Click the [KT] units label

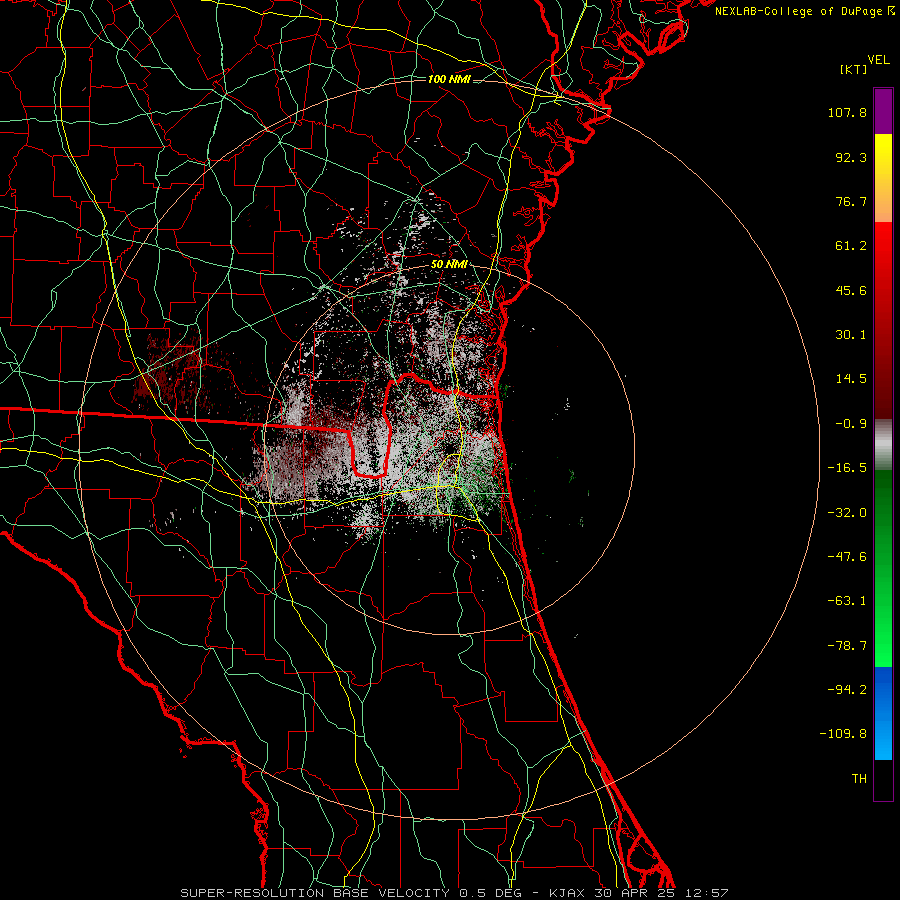(x=853, y=69)
